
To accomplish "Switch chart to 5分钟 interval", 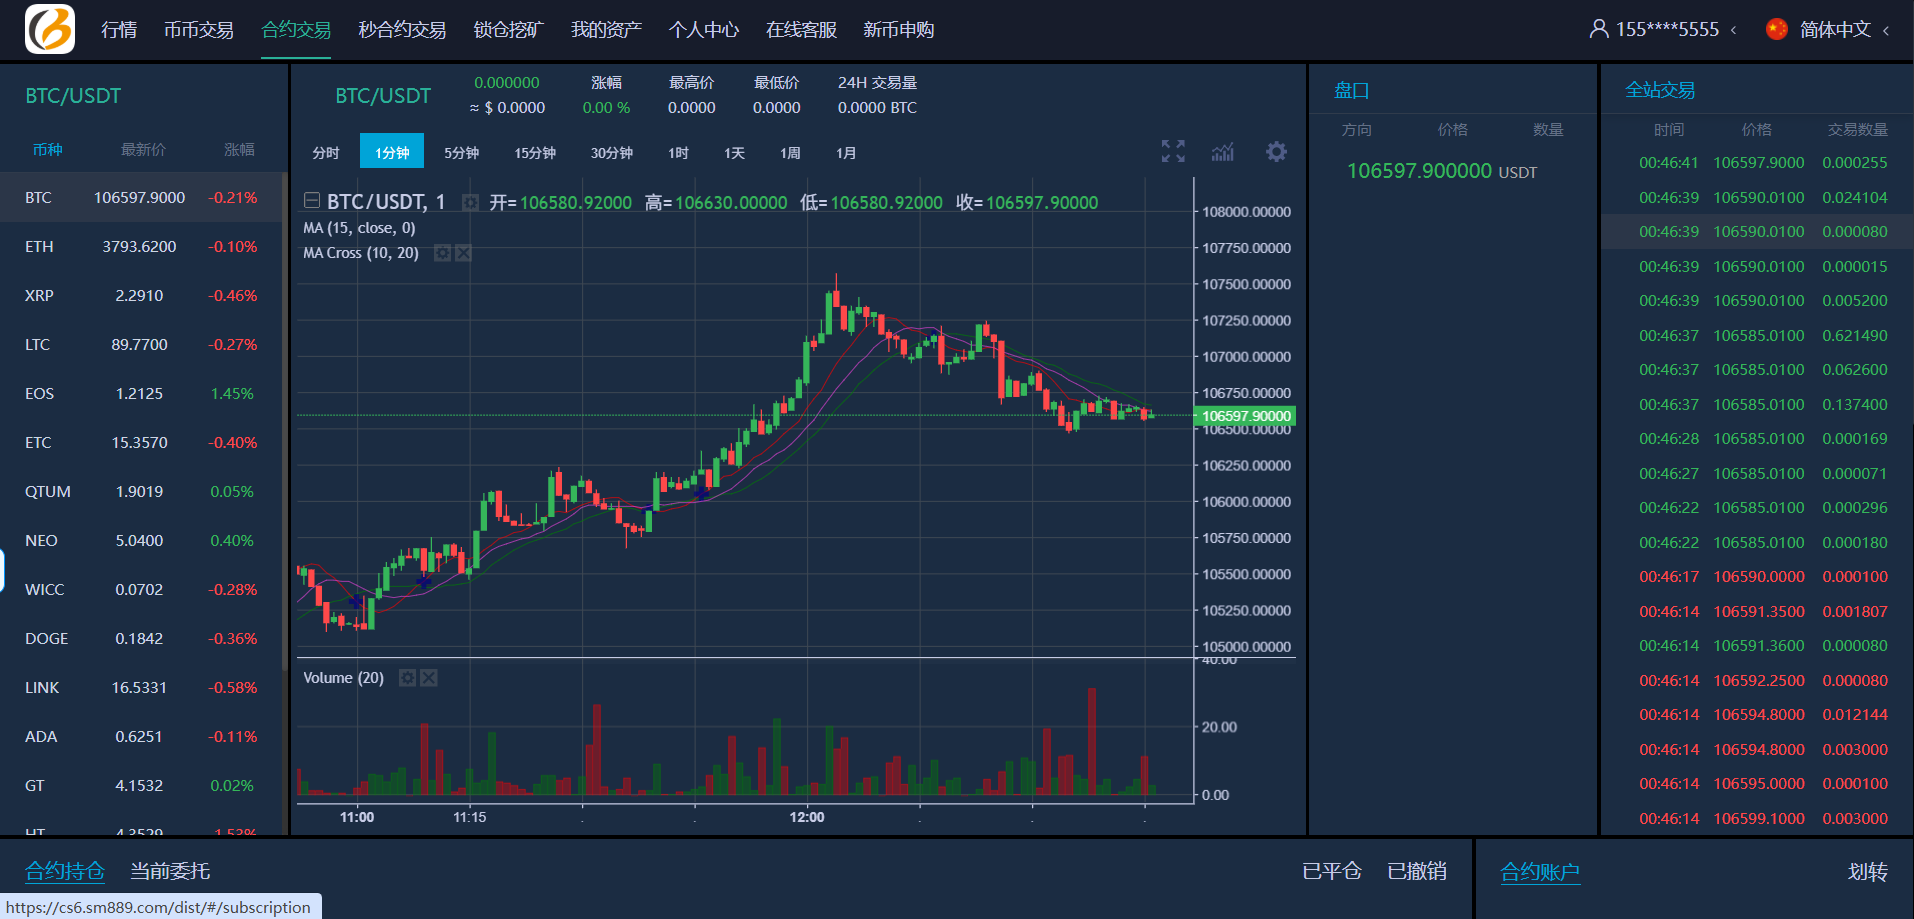I will pos(461,153).
